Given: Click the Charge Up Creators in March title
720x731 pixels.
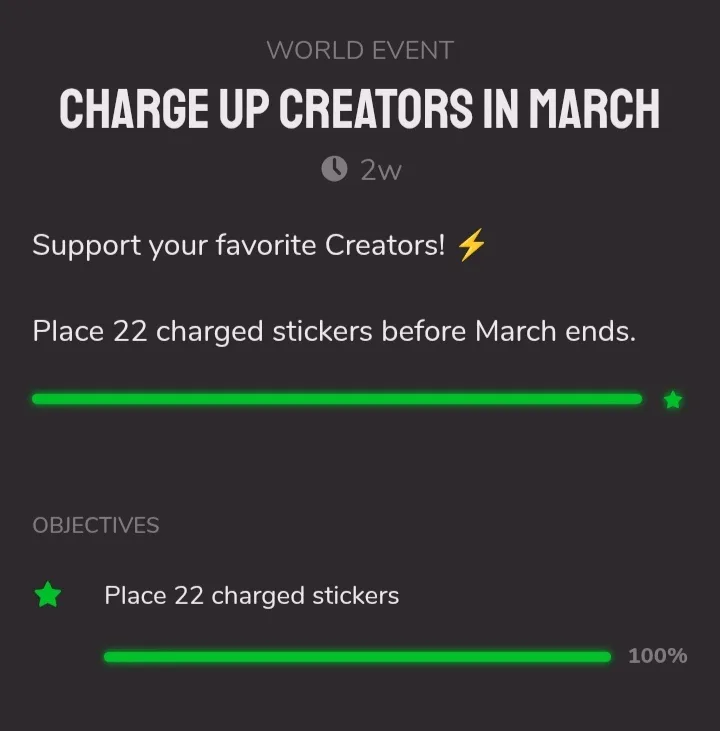Looking at the screenshot, I should pos(360,109).
